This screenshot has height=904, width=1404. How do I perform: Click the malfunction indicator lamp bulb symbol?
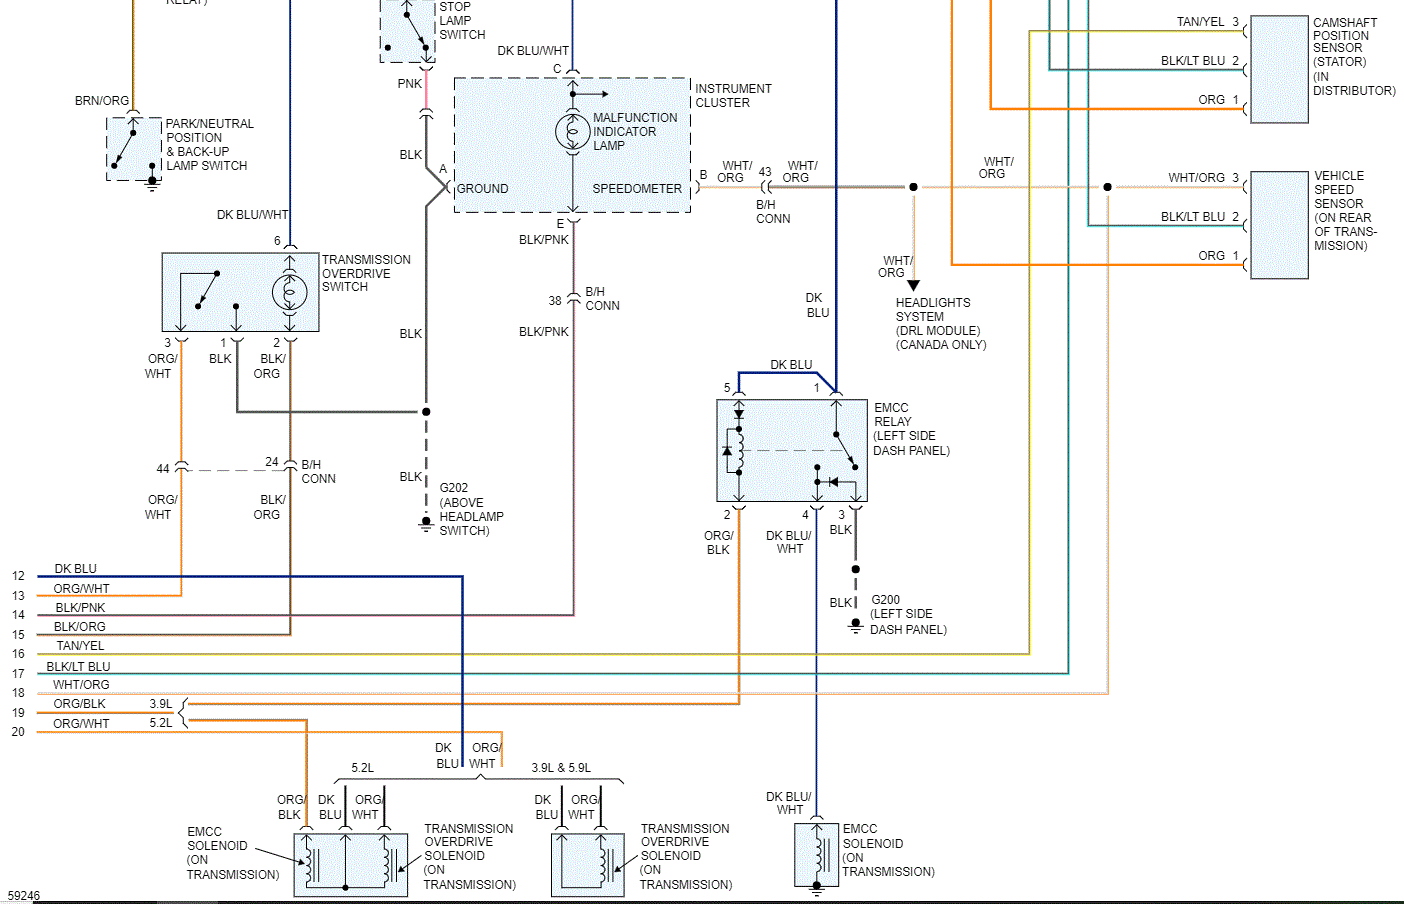pos(573,131)
